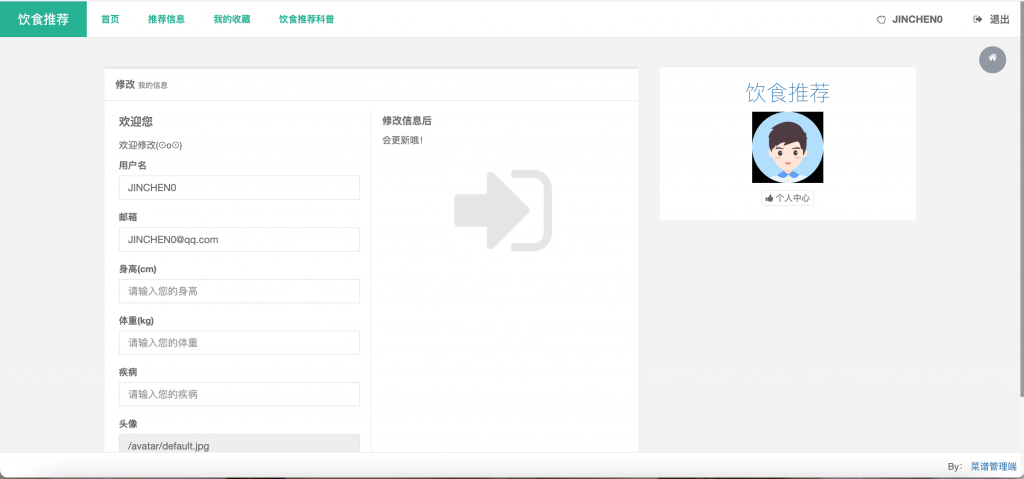The width and height of the screenshot is (1024, 479).
Task: Click the 会更新哦! text
Action: [403, 140]
